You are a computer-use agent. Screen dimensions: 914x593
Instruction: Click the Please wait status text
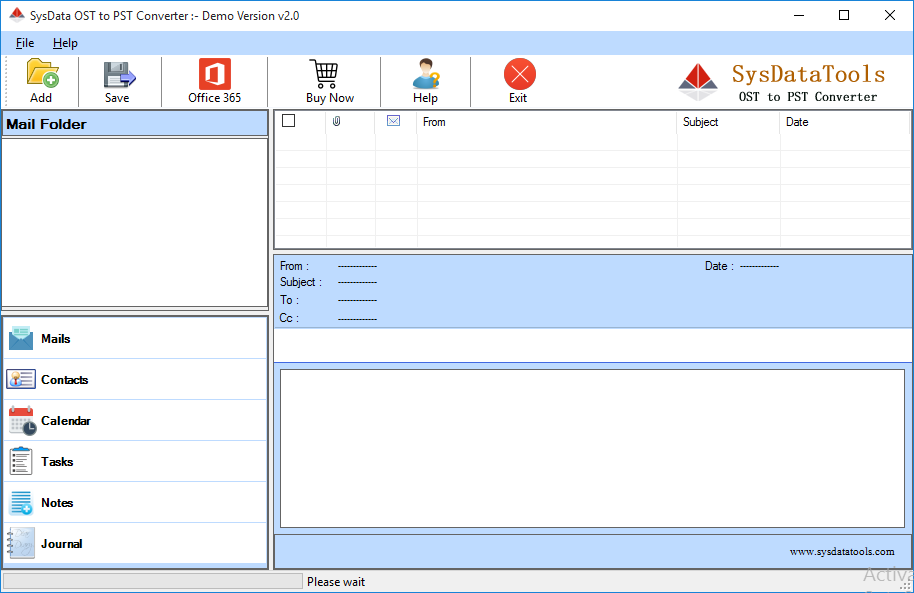coord(336,582)
